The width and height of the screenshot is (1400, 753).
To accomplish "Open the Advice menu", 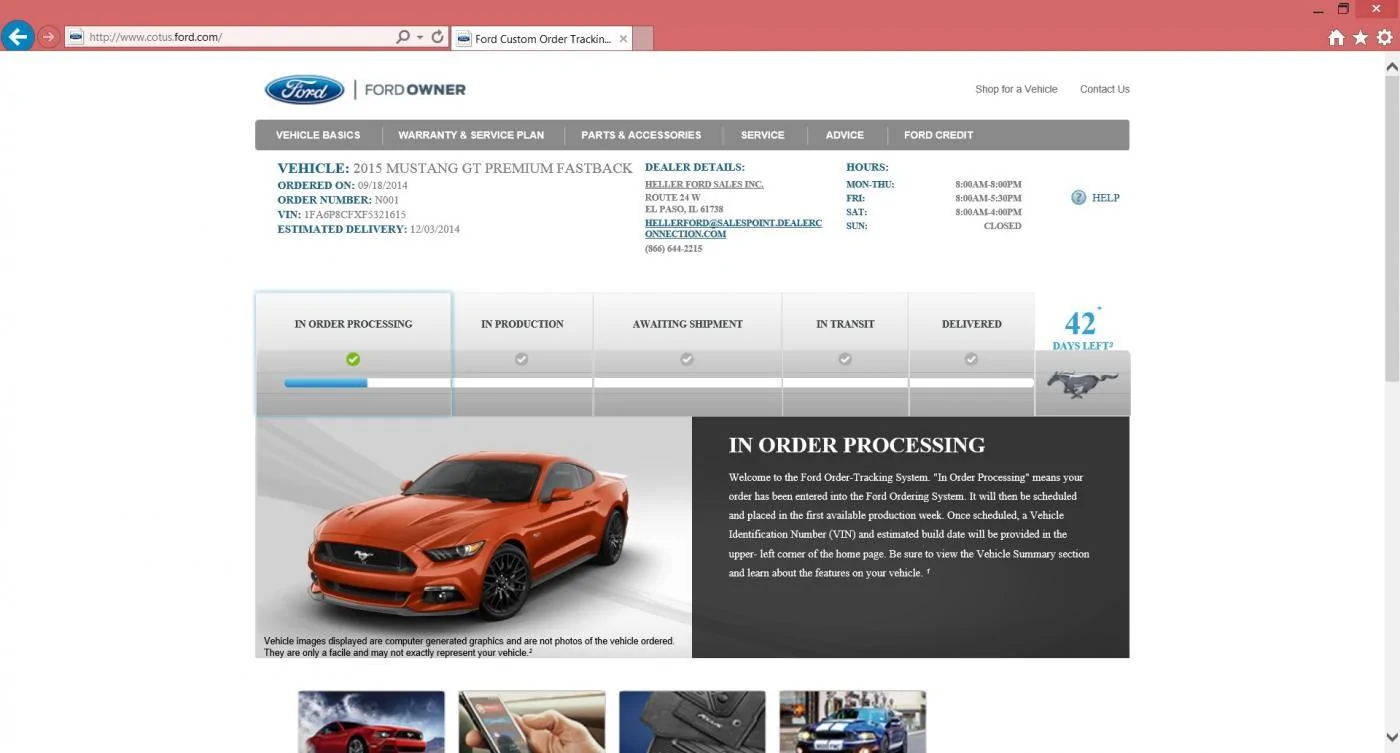I will coord(844,135).
